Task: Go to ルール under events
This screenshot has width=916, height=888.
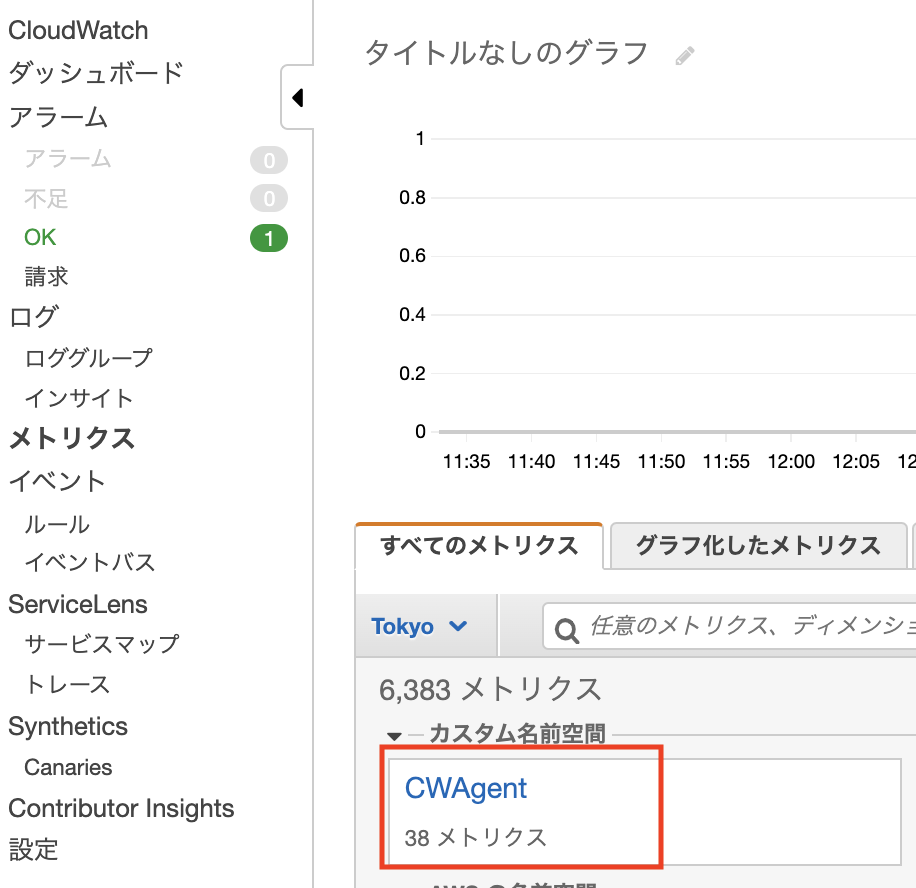Action: click(x=57, y=524)
